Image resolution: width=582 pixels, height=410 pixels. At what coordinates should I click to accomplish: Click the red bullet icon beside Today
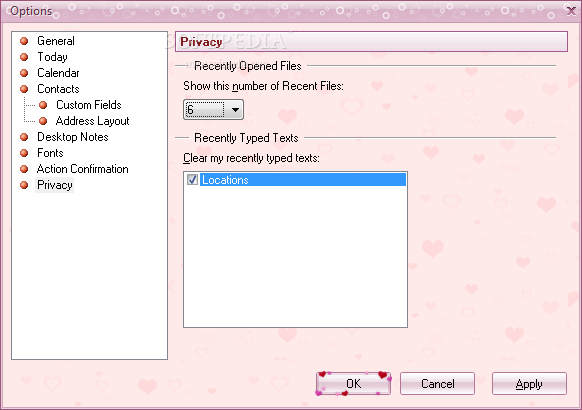24,57
